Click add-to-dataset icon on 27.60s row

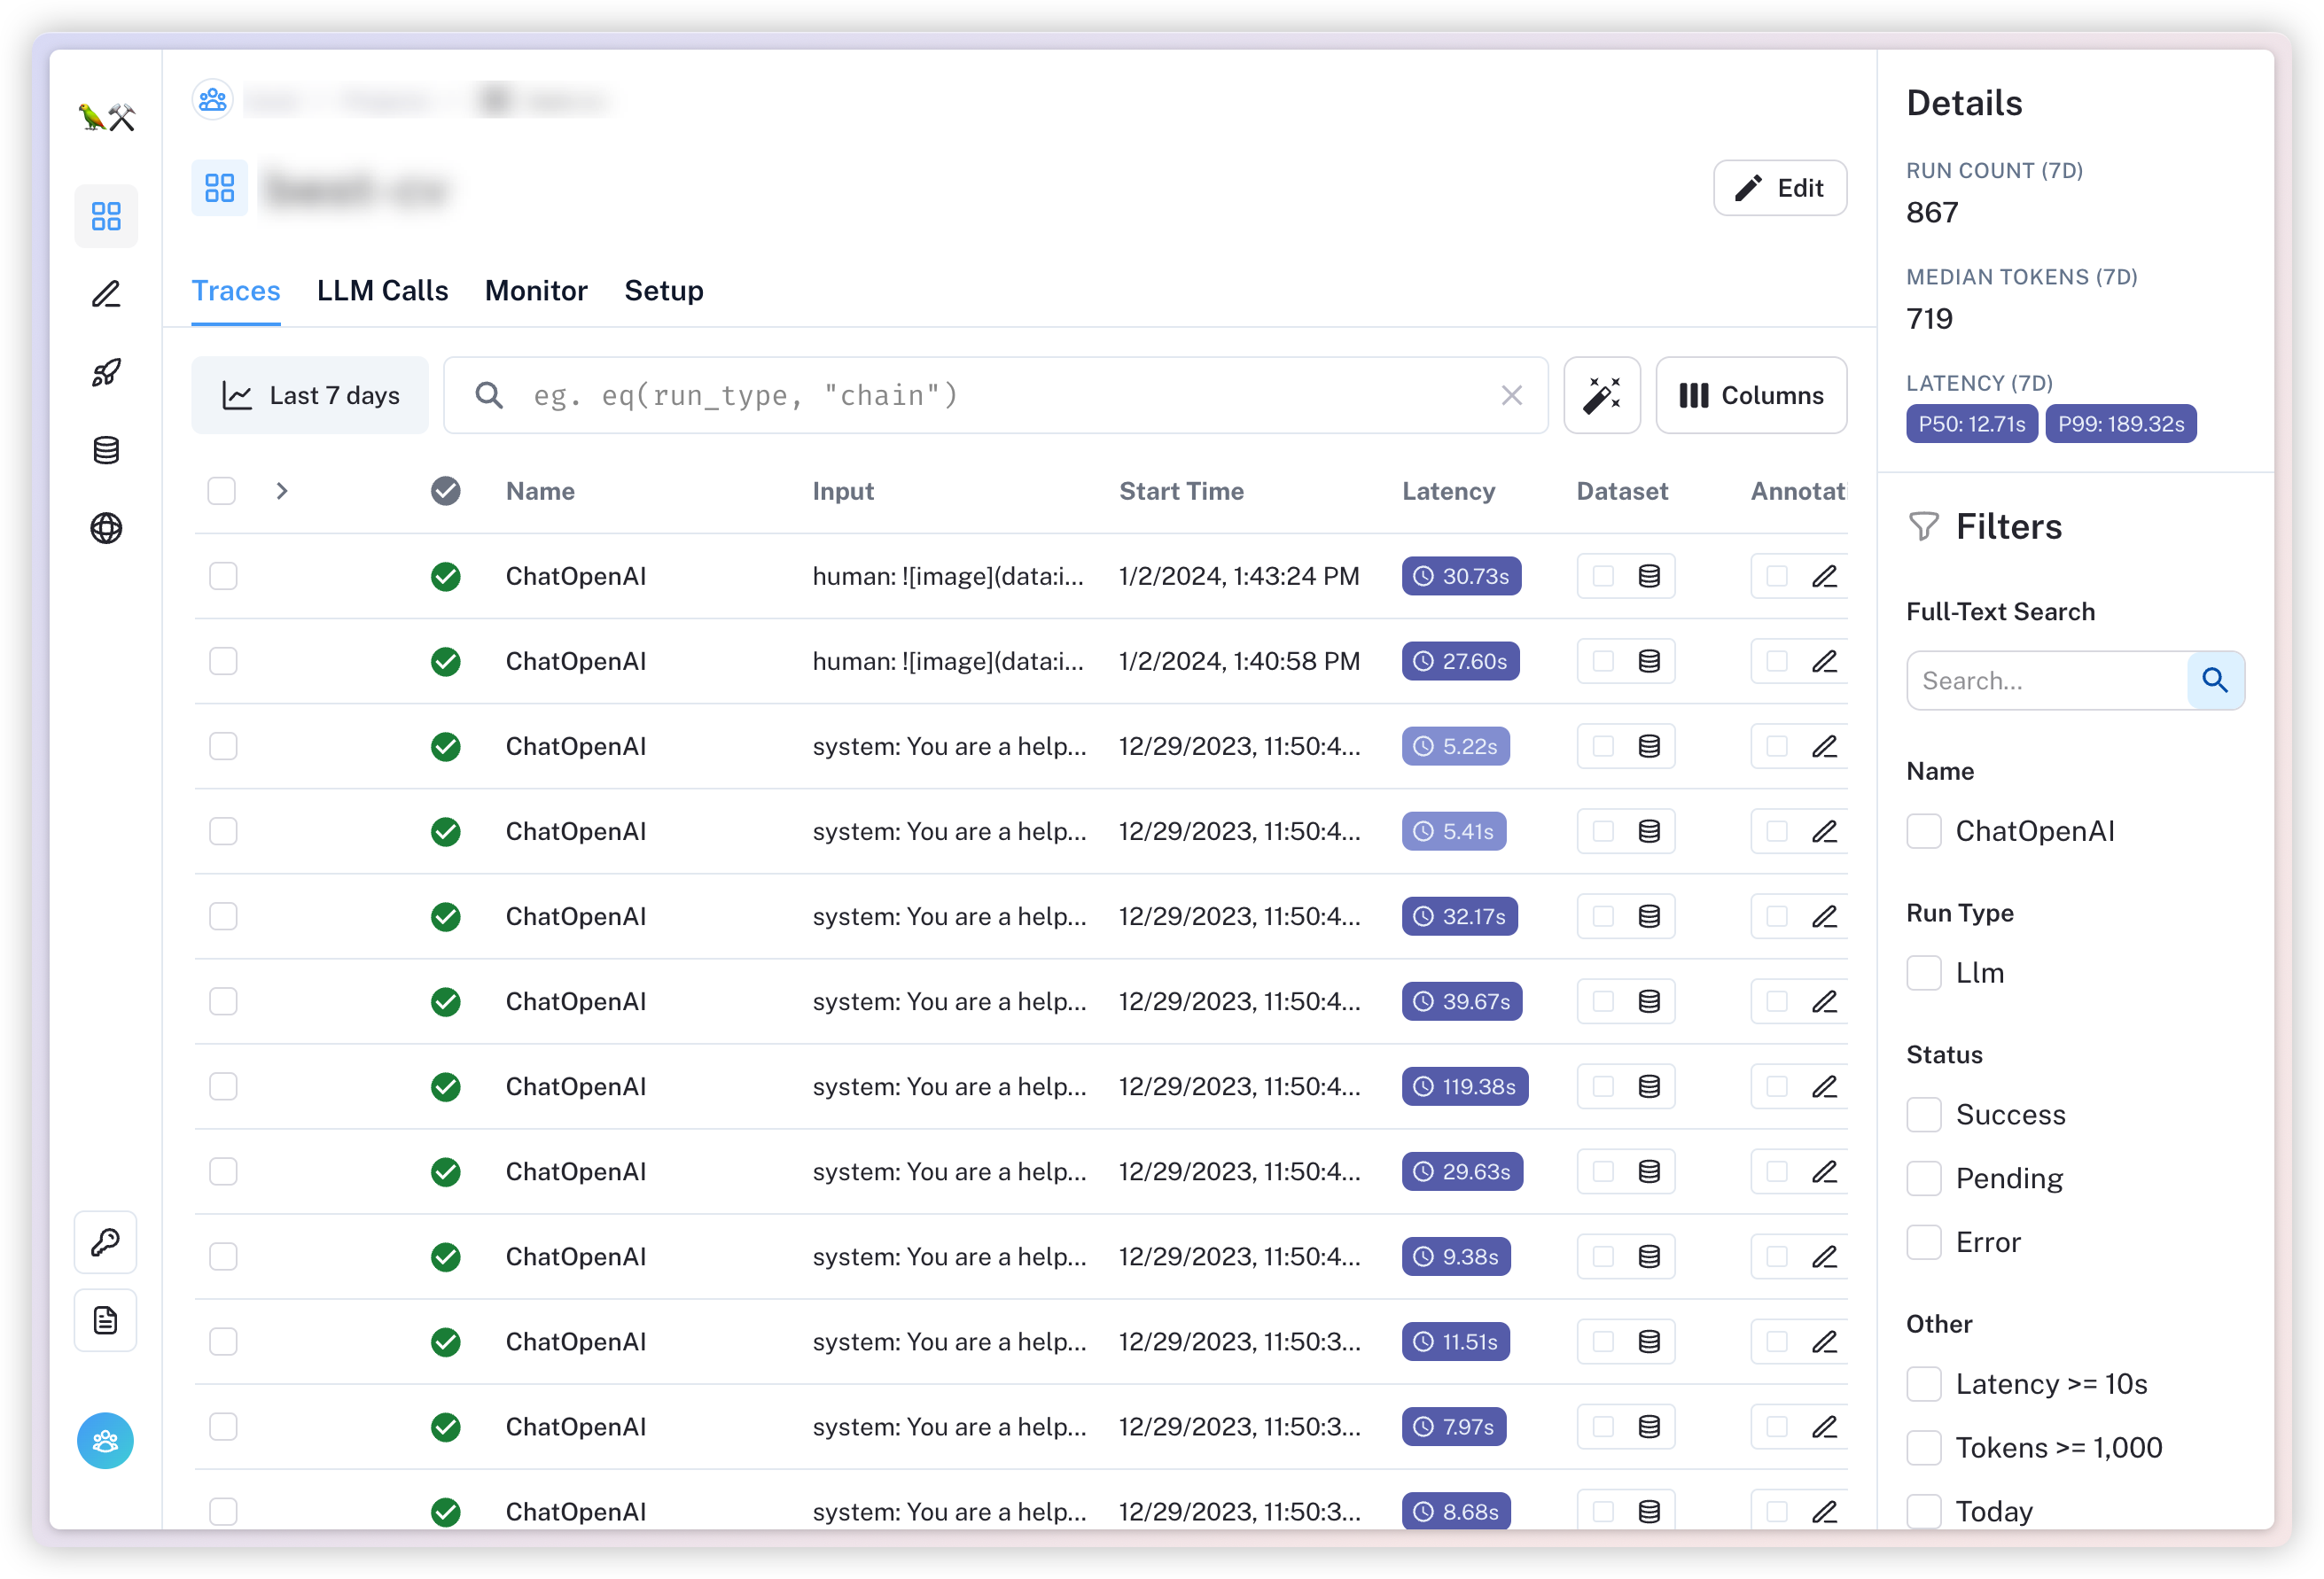click(1649, 661)
